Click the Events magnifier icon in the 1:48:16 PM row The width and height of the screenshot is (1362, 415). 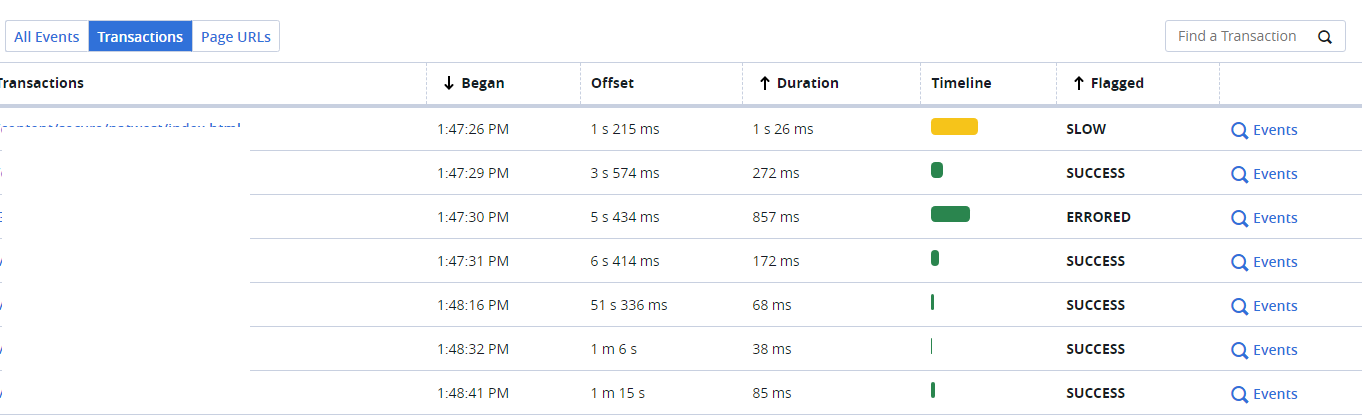1239,306
